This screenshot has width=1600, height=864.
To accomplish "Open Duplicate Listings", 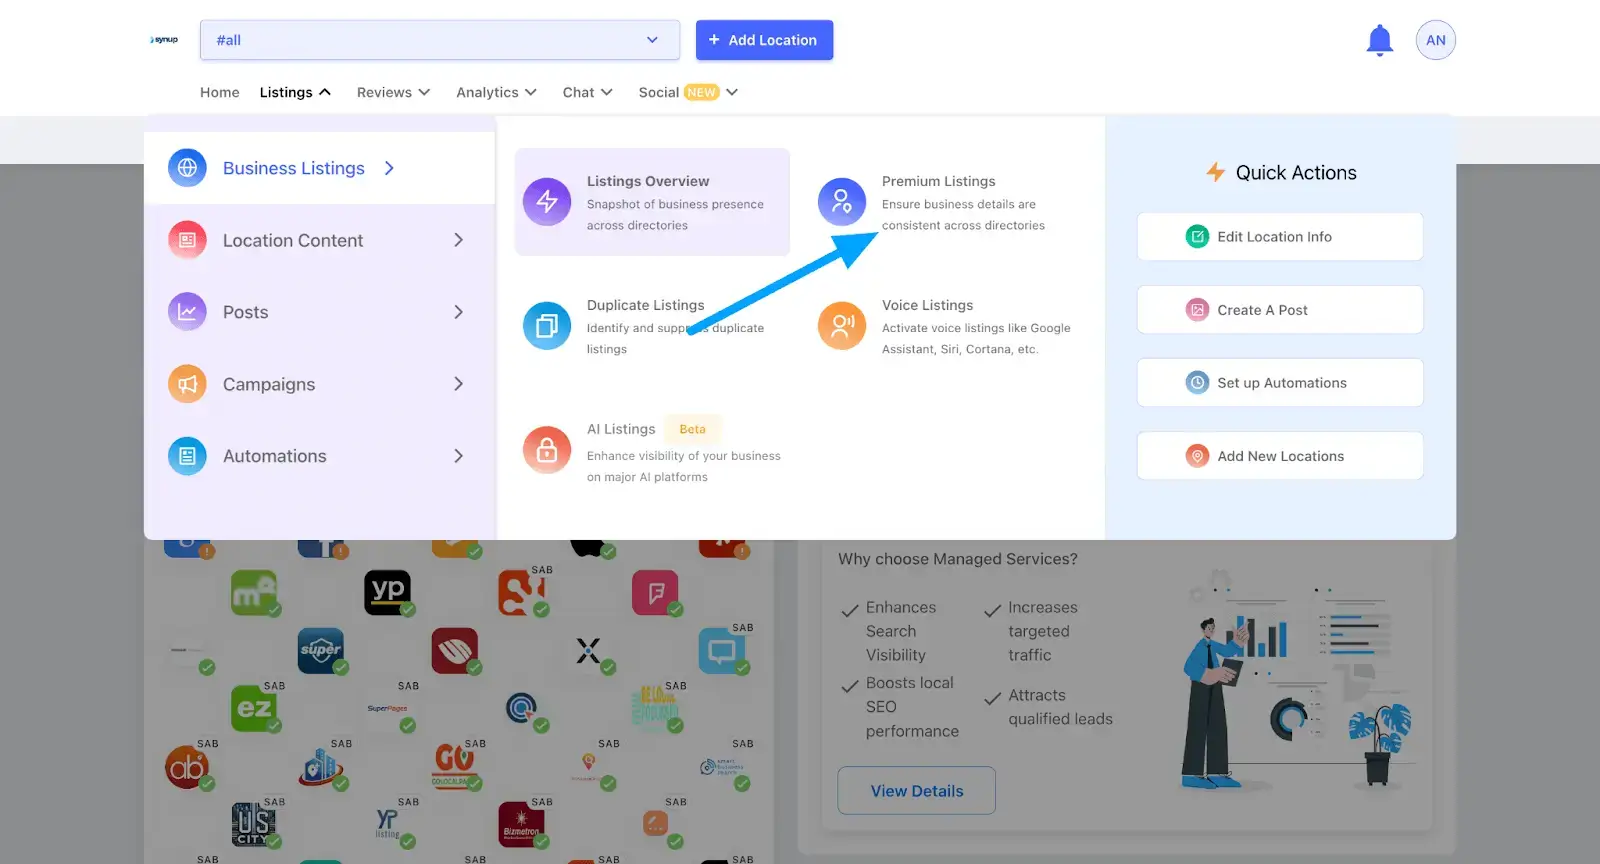I will [652, 326].
